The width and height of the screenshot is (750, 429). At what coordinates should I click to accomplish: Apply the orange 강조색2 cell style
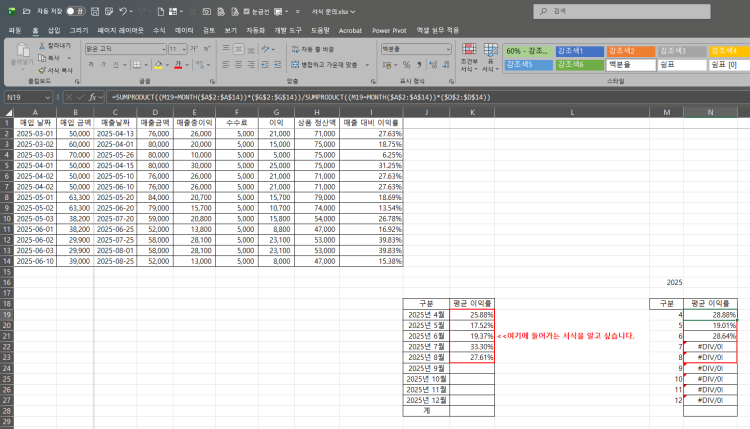click(x=629, y=50)
